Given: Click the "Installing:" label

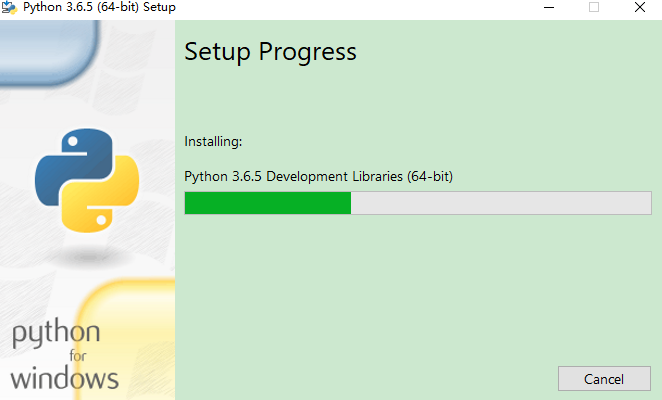Looking at the screenshot, I should 213,142.
